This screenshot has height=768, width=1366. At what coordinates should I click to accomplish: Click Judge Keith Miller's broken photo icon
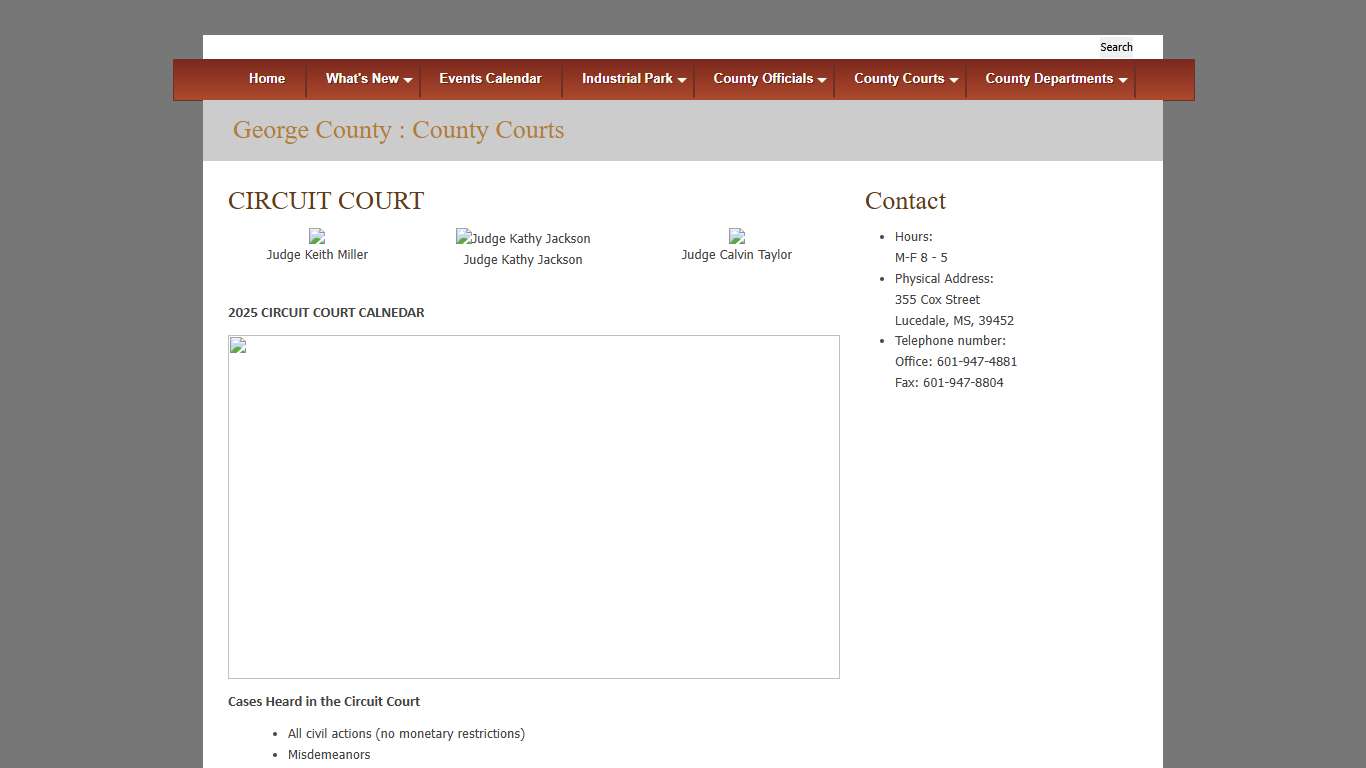click(317, 236)
